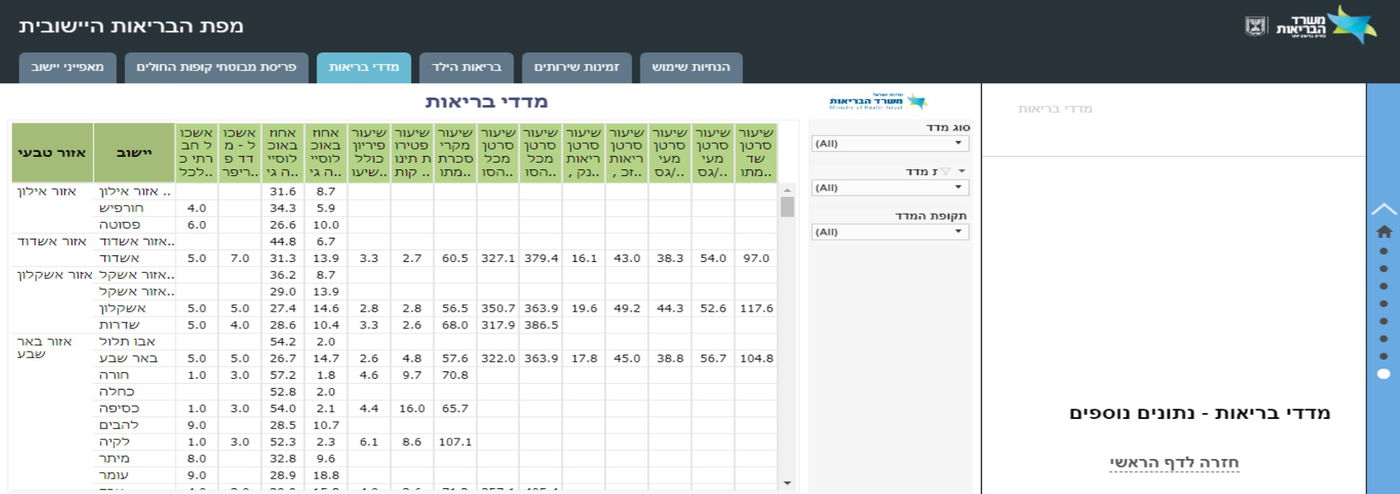This screenshot has height=494, width=1400.
Task: Click the table scrollbar up arrow
Action: [x=787, y=189]
